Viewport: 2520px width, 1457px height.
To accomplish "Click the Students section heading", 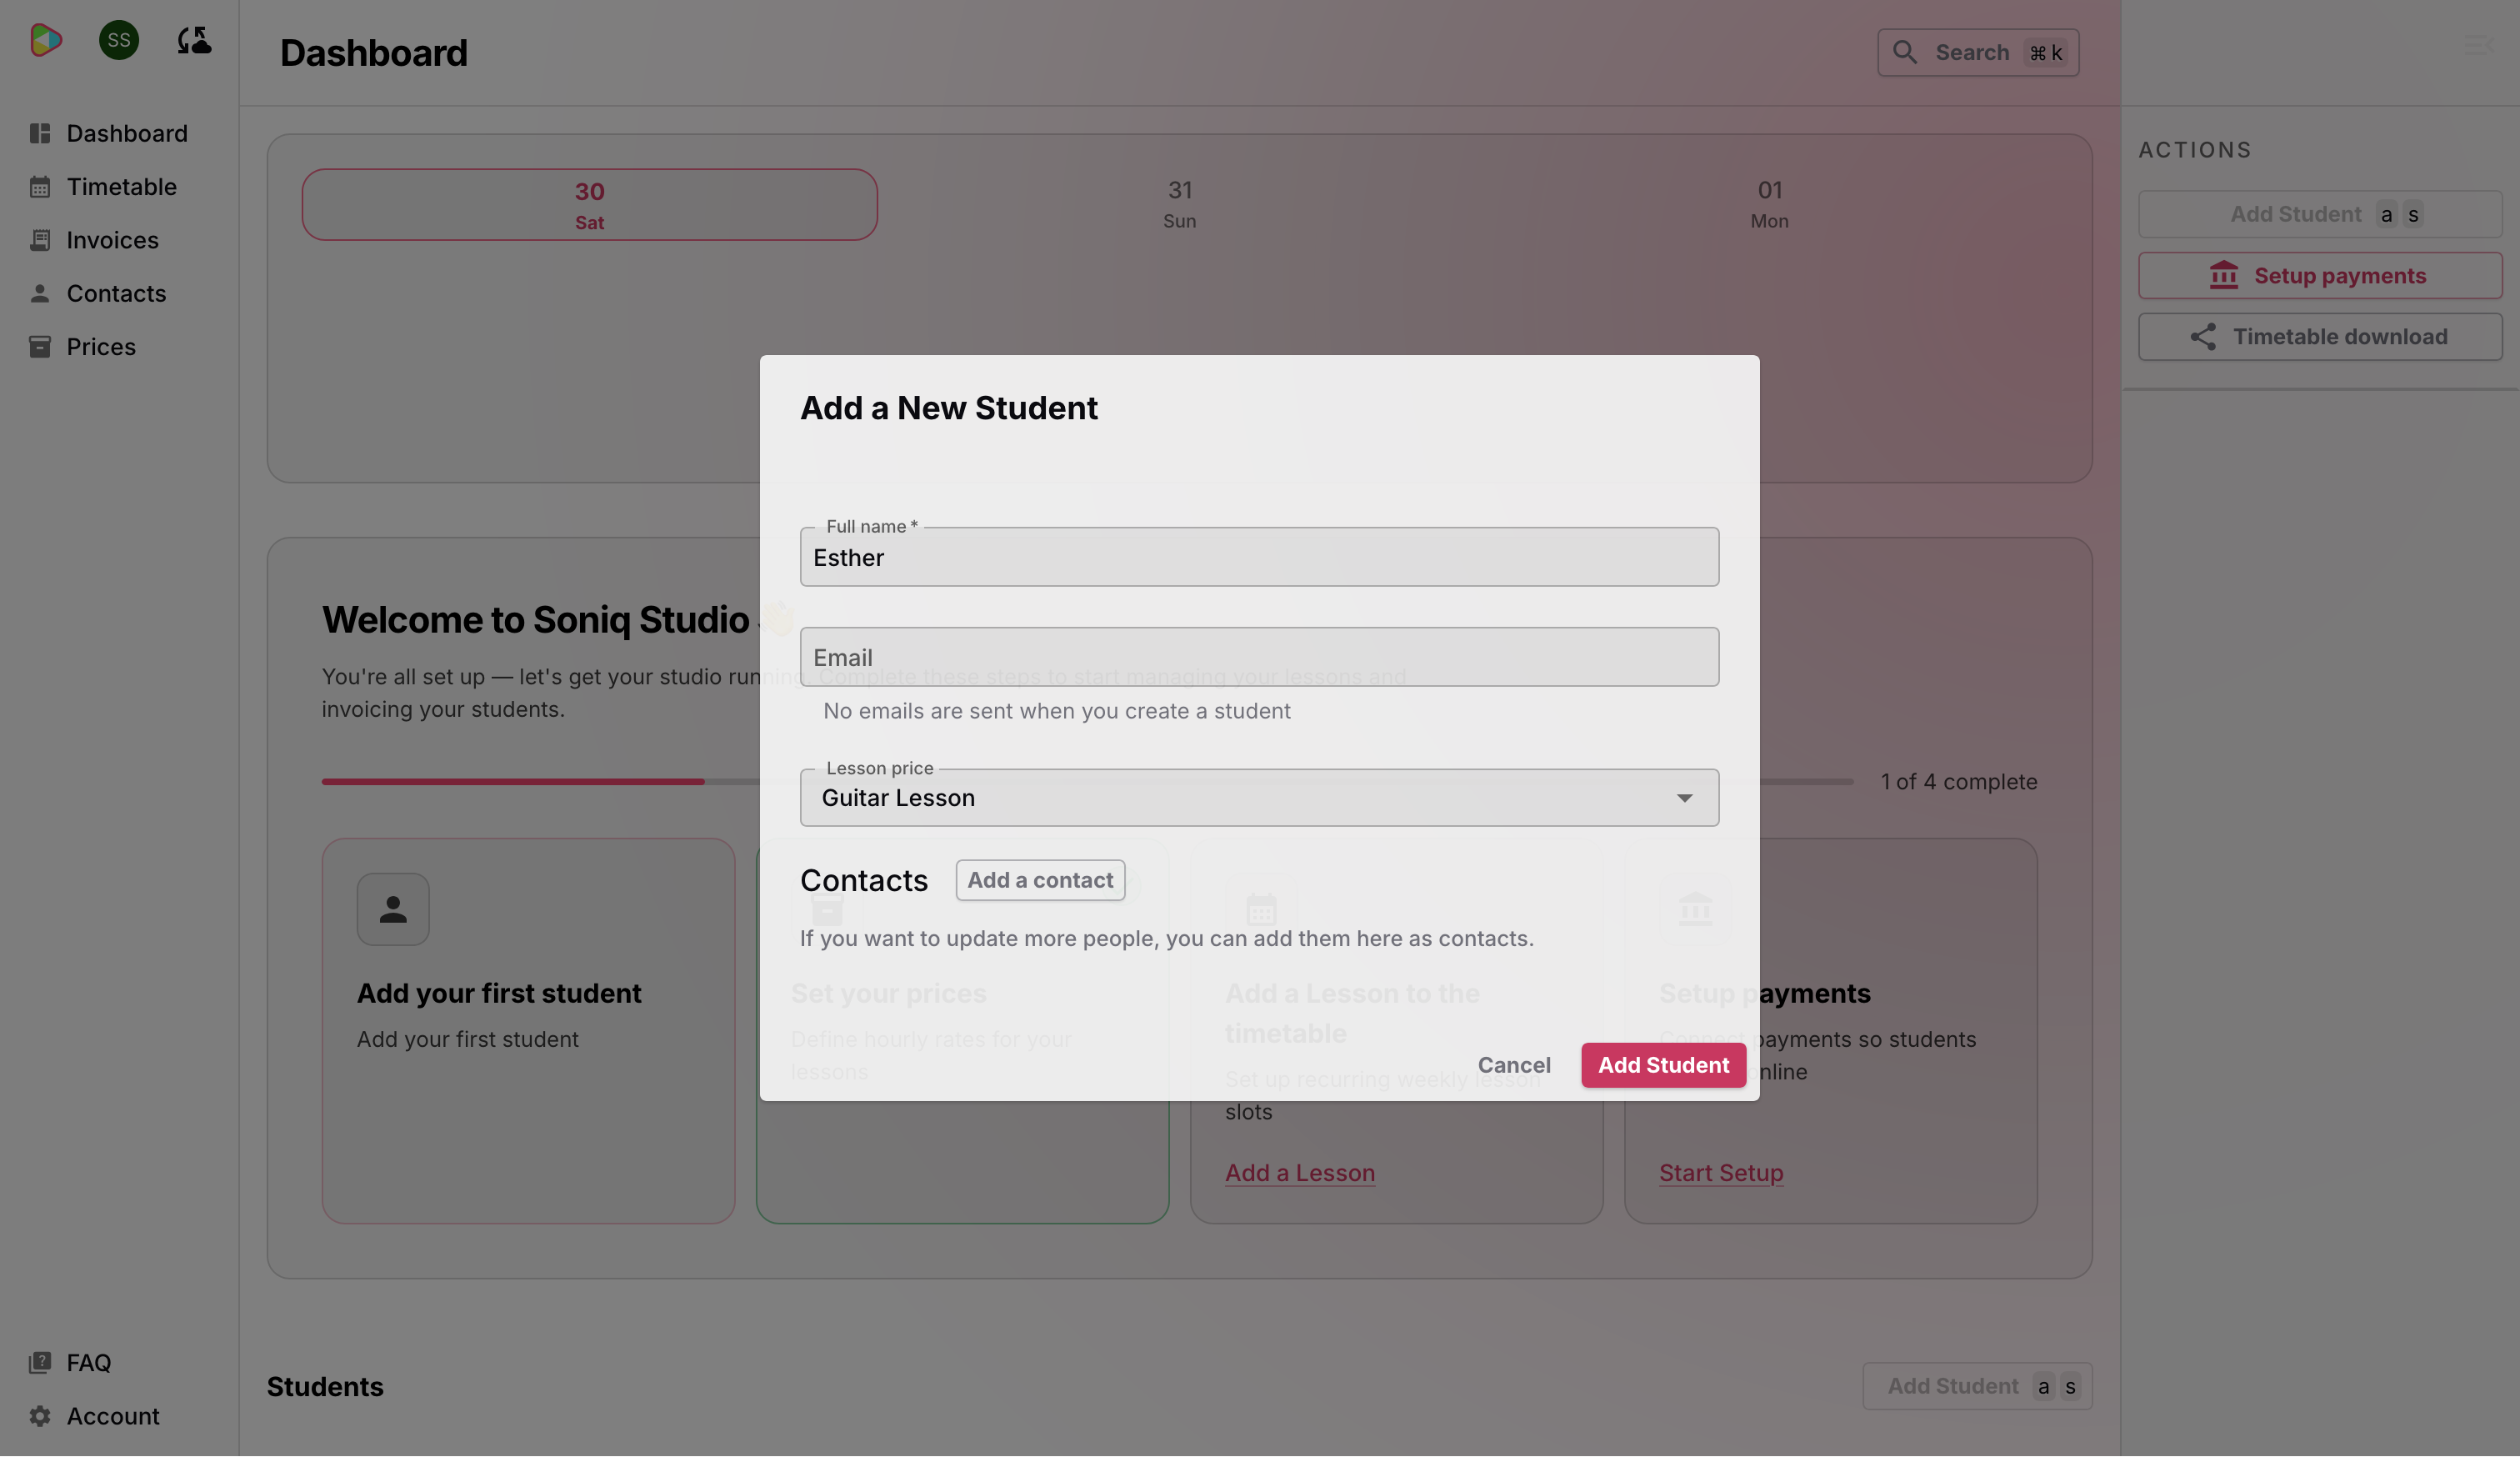I will tap(325, 1386).
